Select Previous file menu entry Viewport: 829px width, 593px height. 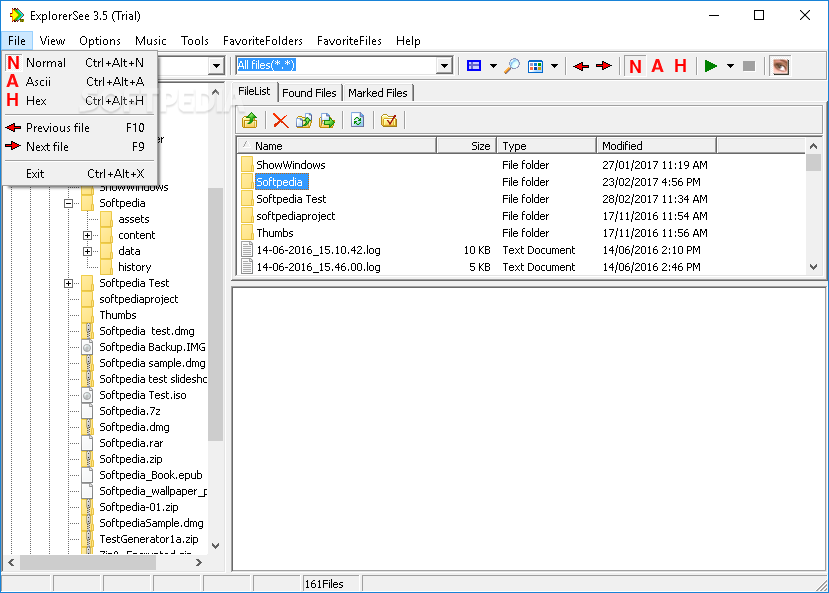click(80, 128)
